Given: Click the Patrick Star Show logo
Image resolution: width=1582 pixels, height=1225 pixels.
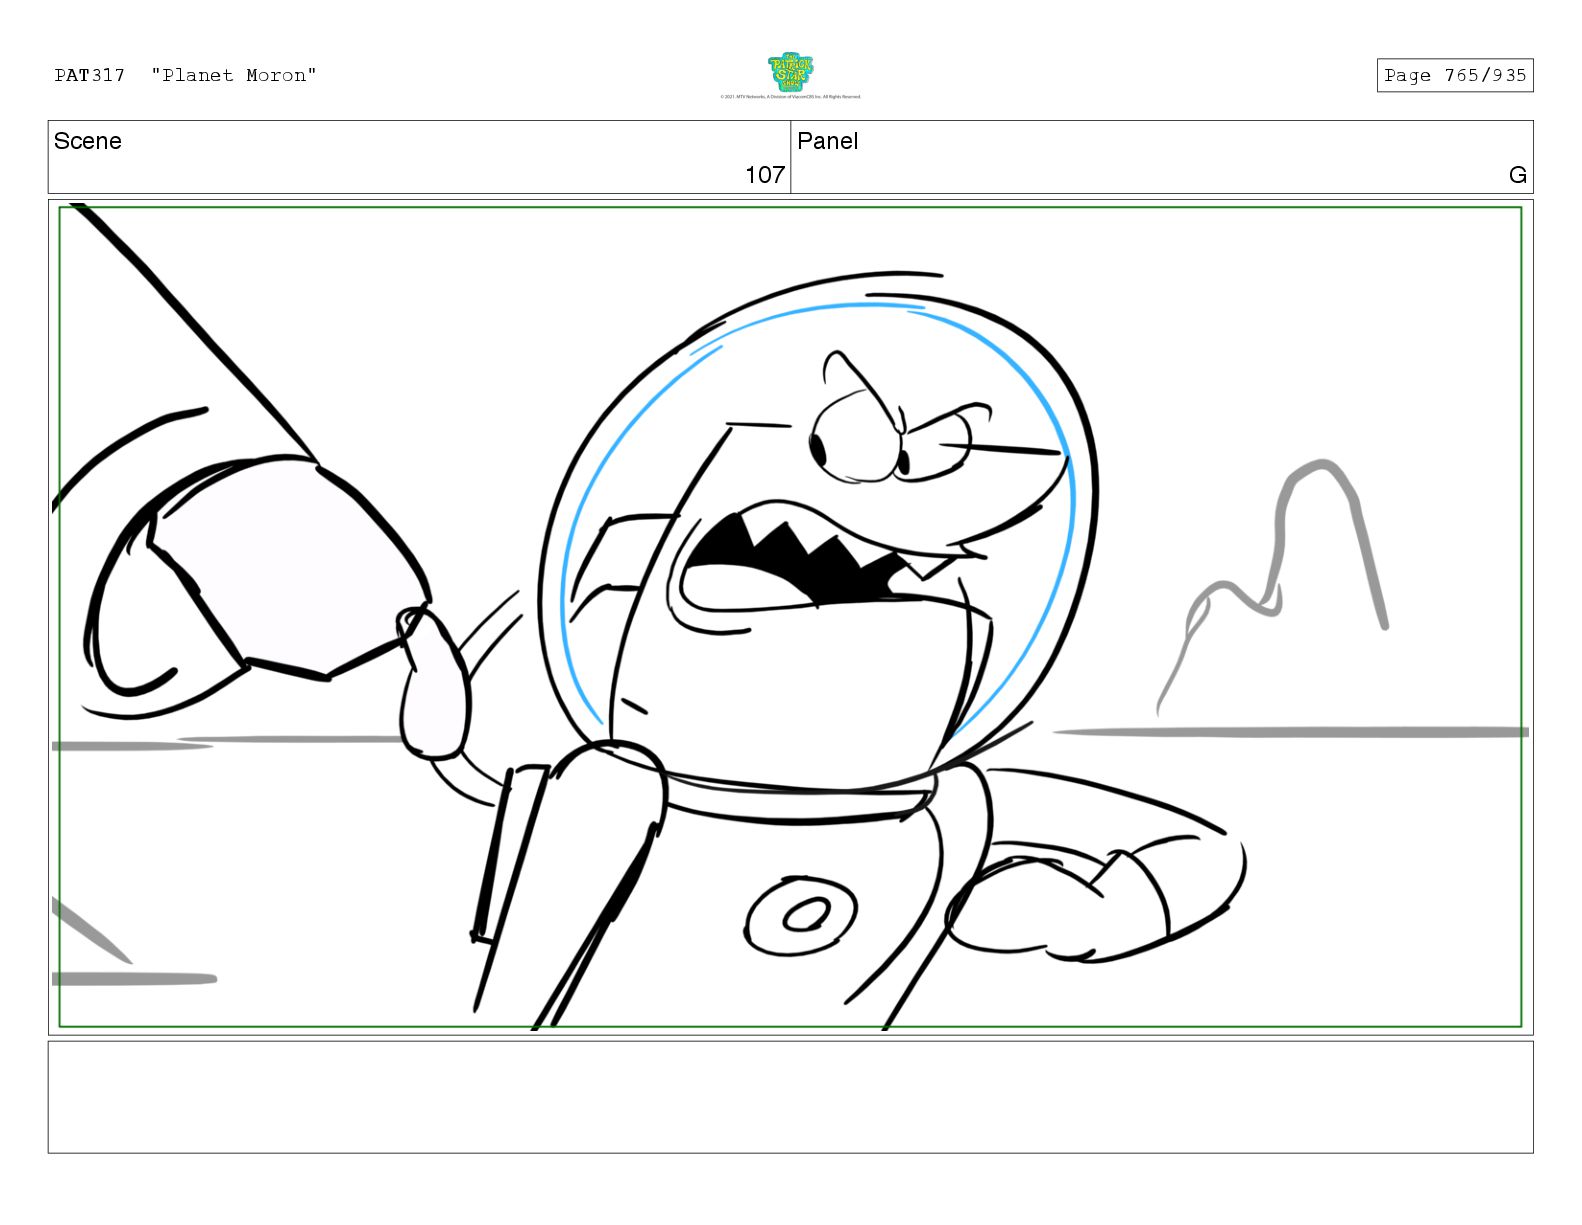Looking at the screenshot, I should pyautogui.click(x=790, y=72).
